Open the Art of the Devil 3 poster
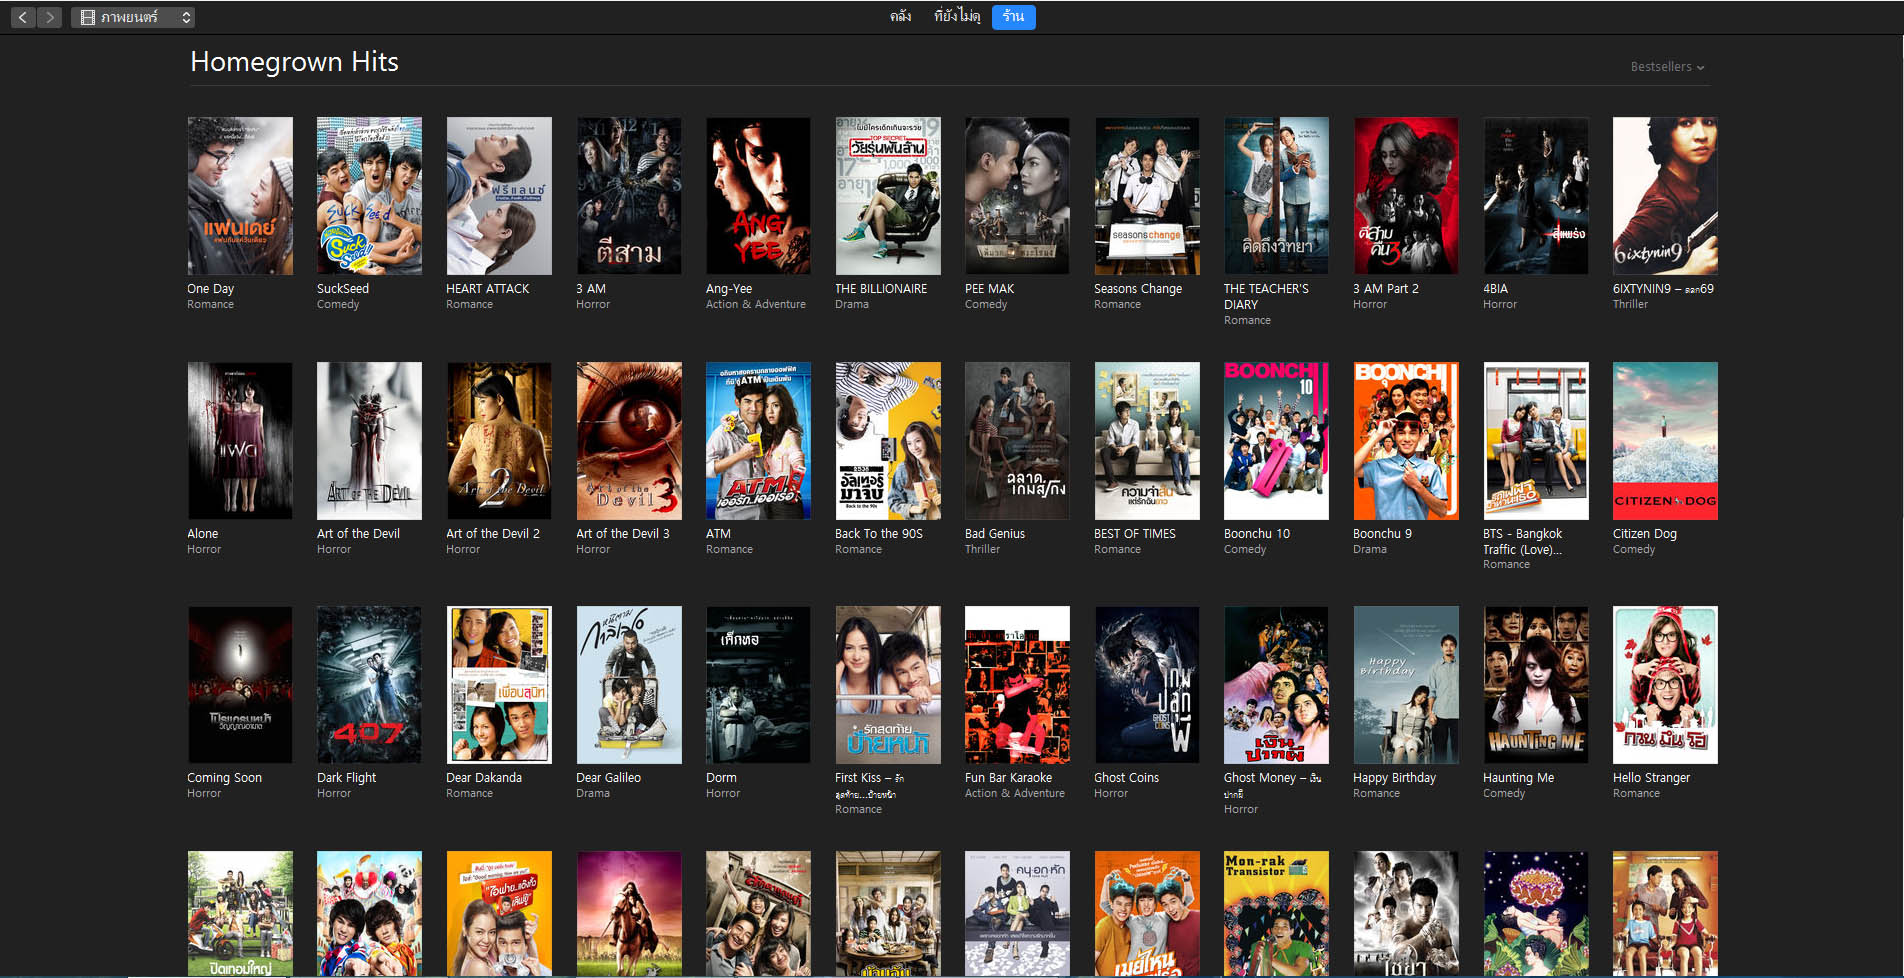Screen dimensions: 1904x978 (x=629, y=441)
